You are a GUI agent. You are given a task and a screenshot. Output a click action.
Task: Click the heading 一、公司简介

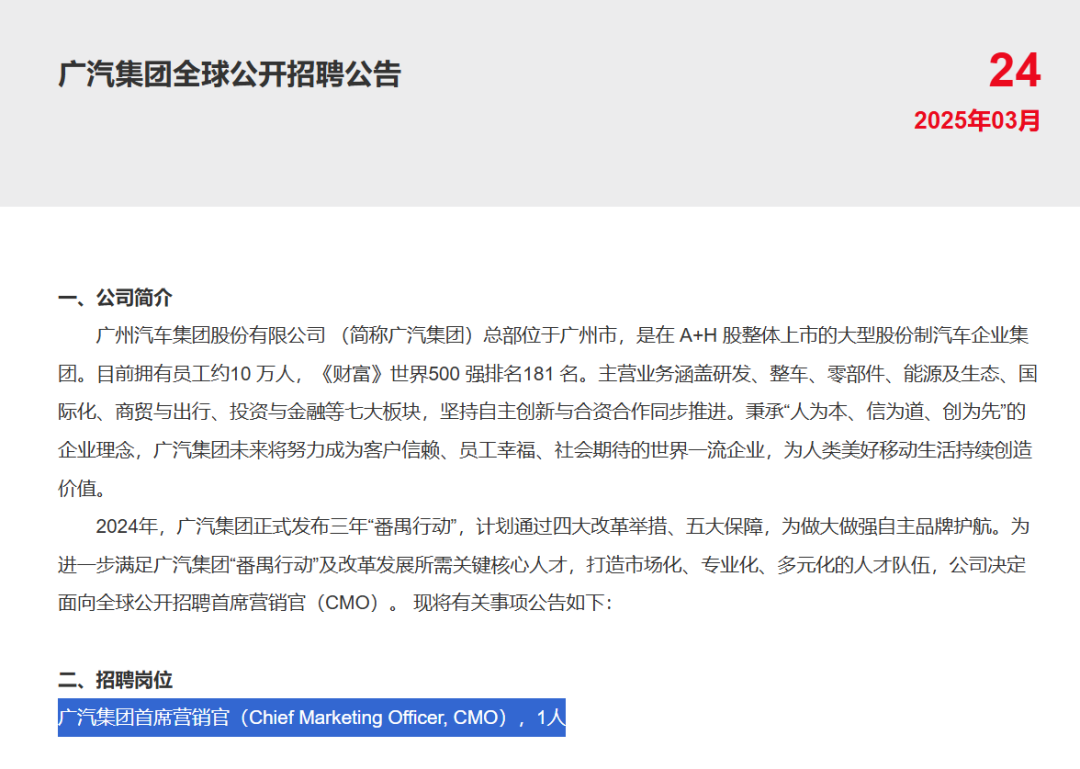[x=115, y=298]
